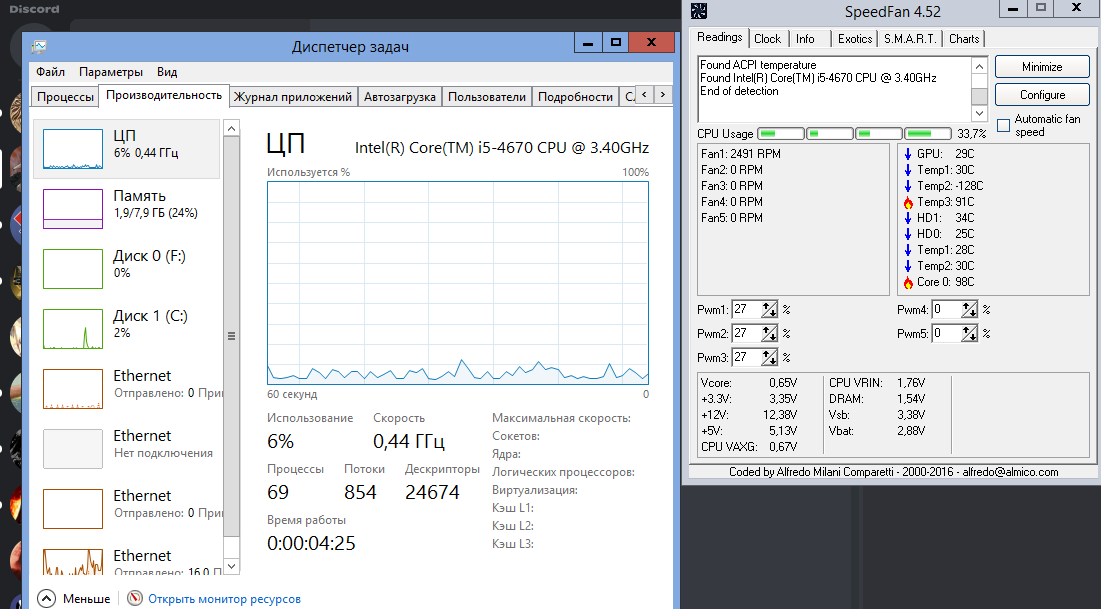Click the sidebar scrollbar thumb
This screenshot has height=609, width=1101.
(231, 336)
